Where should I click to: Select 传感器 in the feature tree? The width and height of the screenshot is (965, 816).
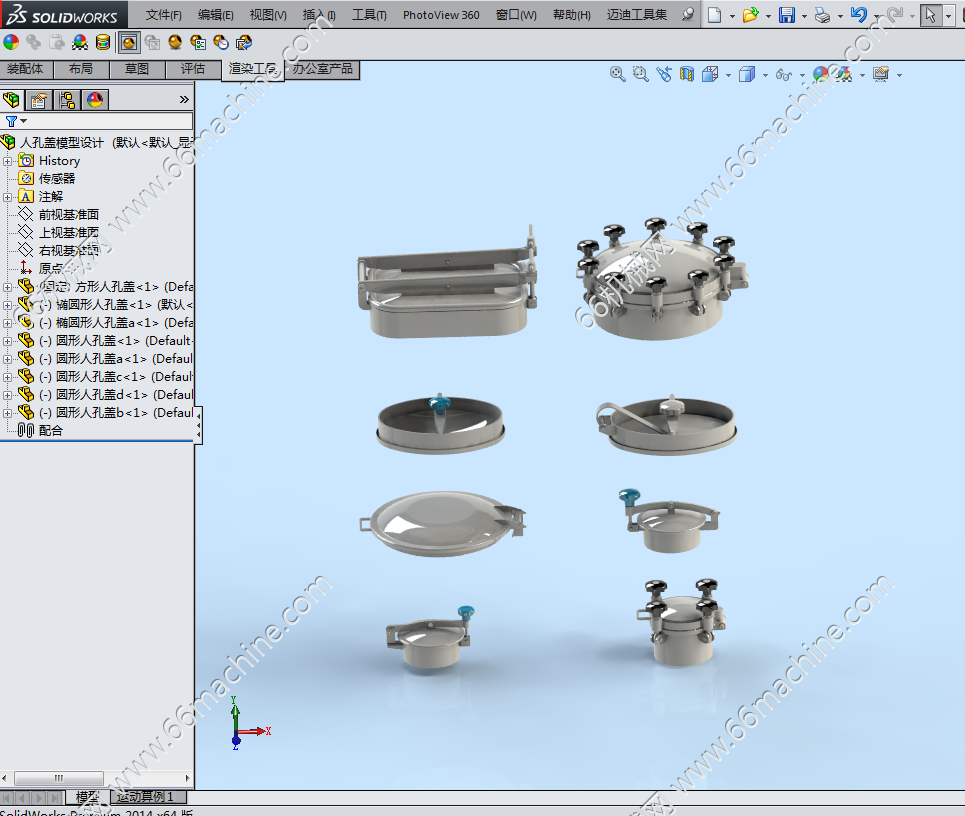click(57, 179)
